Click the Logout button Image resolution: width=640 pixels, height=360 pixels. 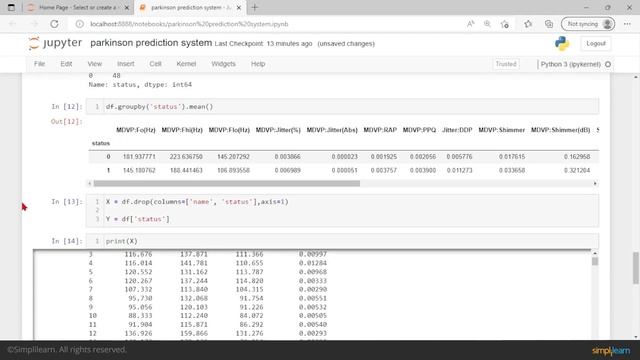click(596, 43)
